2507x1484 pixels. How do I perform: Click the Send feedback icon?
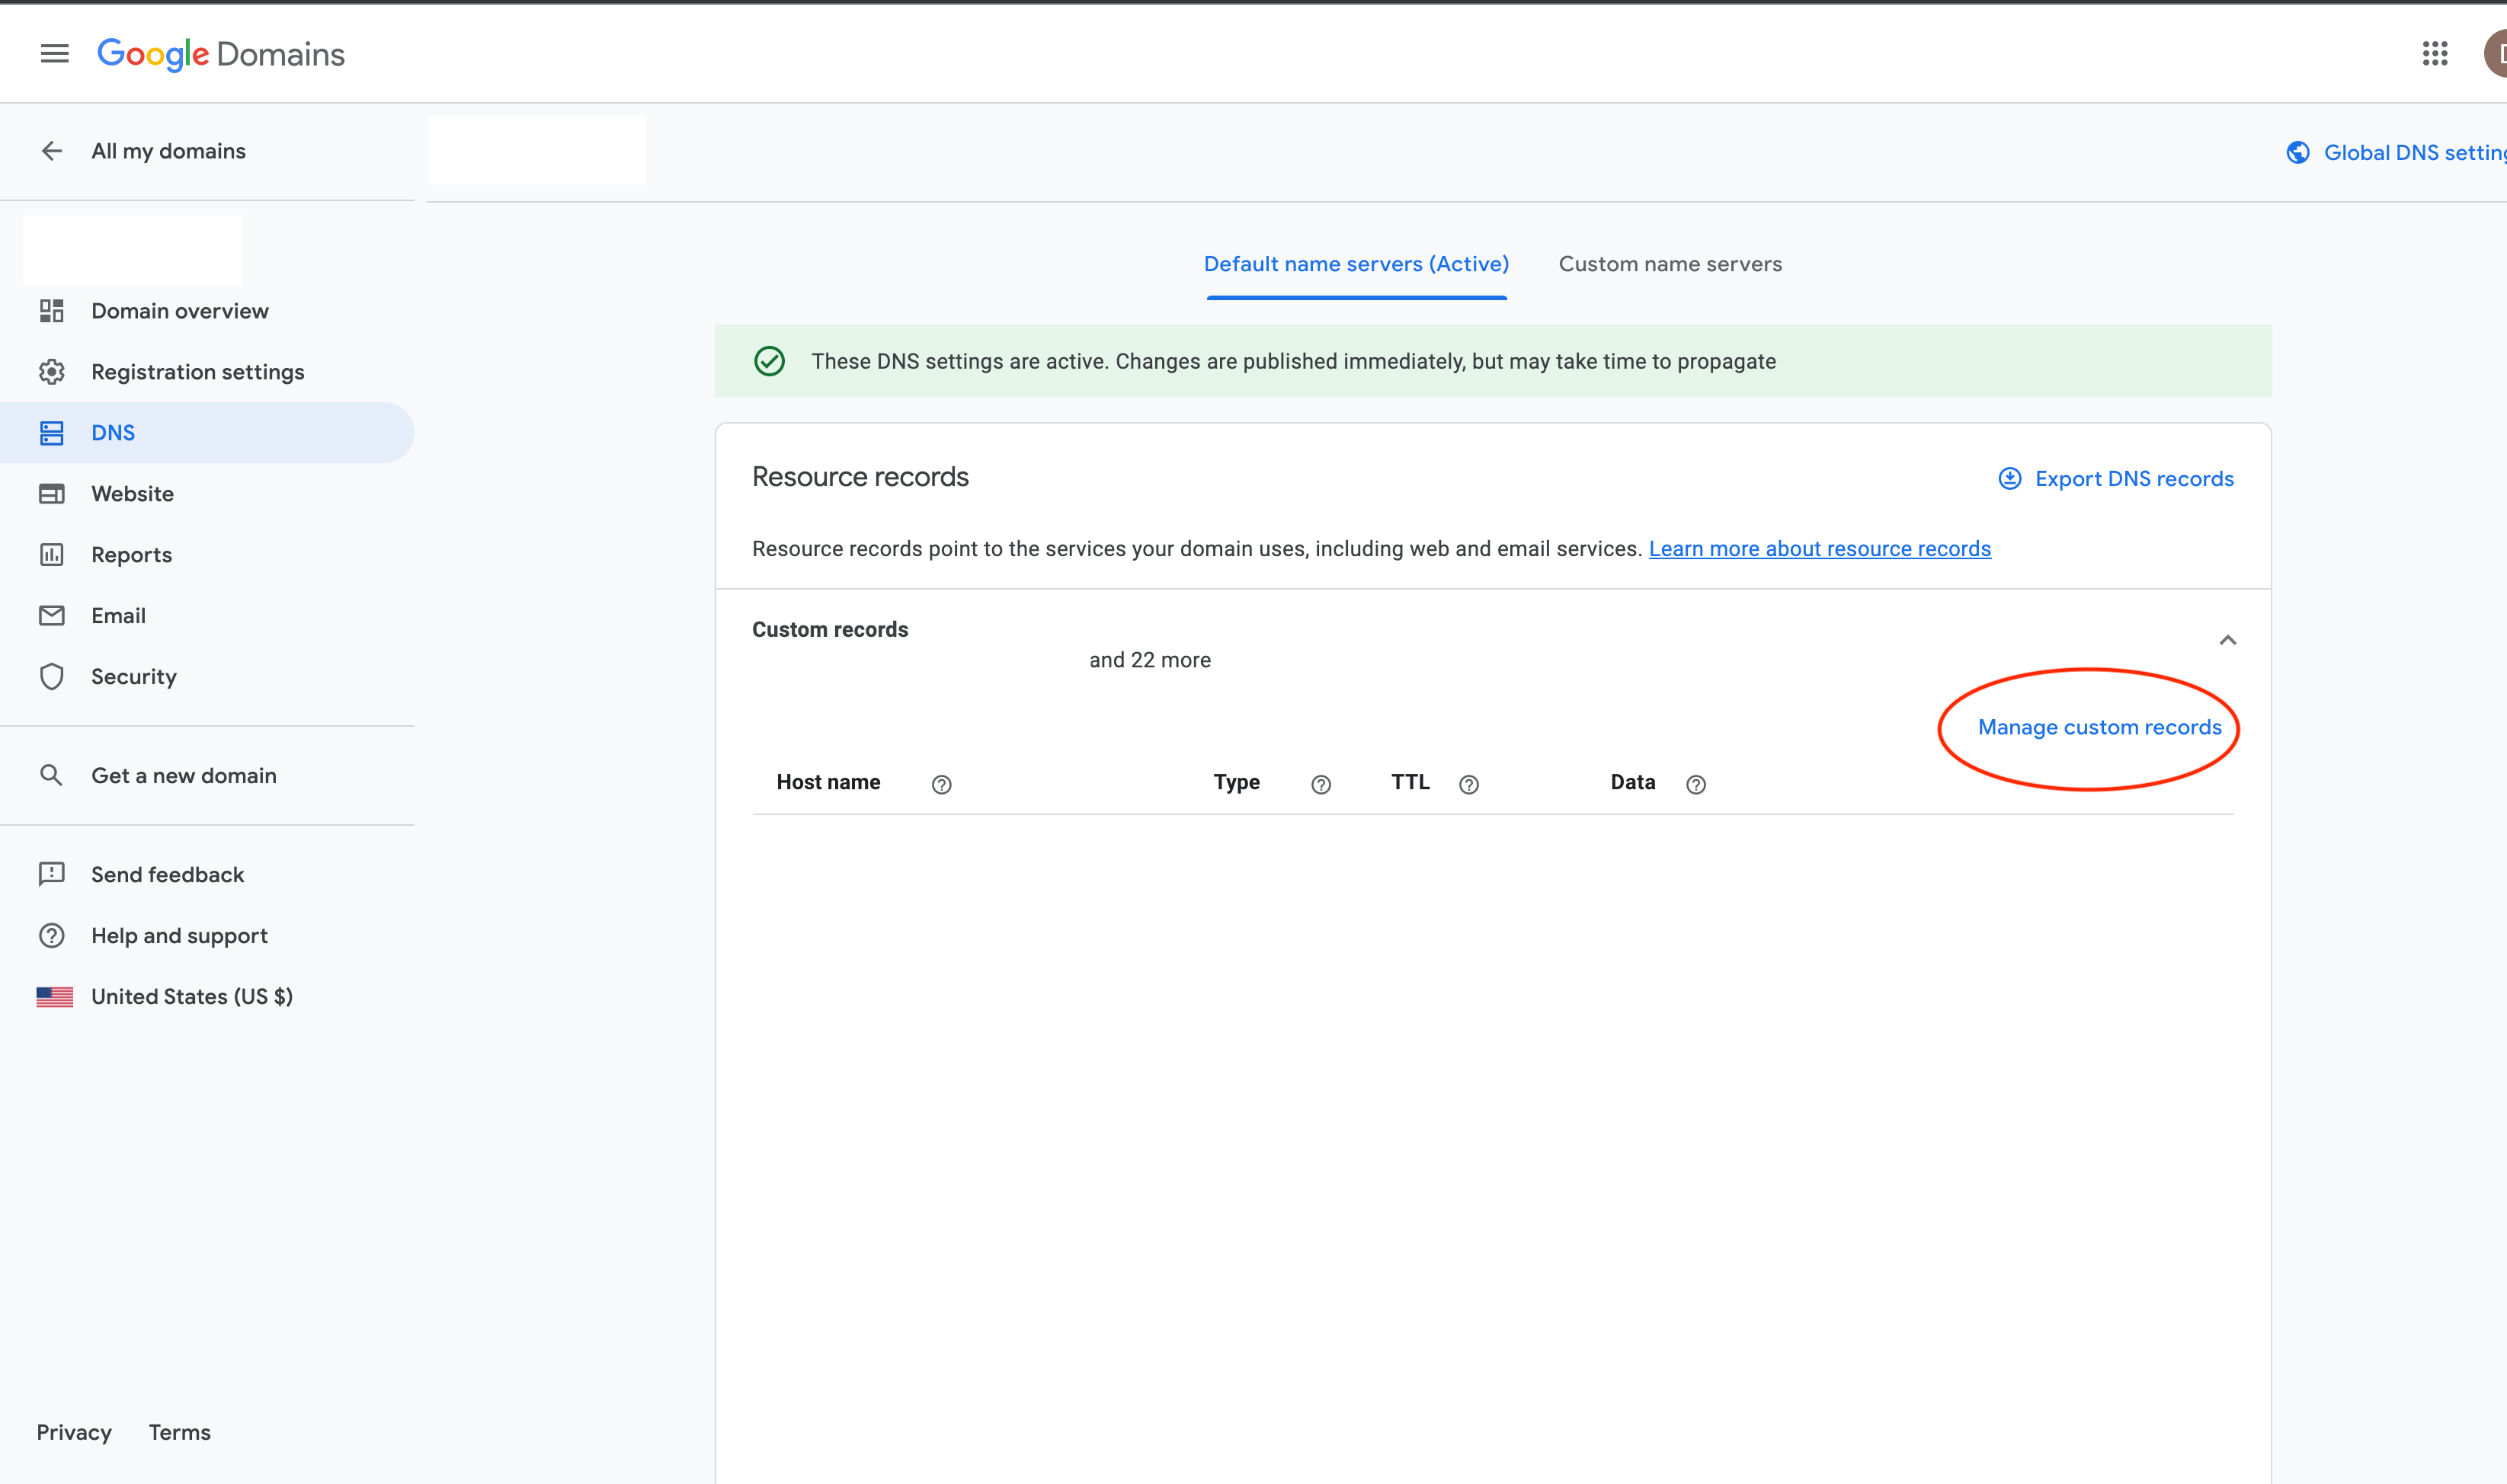click(52, 875)
